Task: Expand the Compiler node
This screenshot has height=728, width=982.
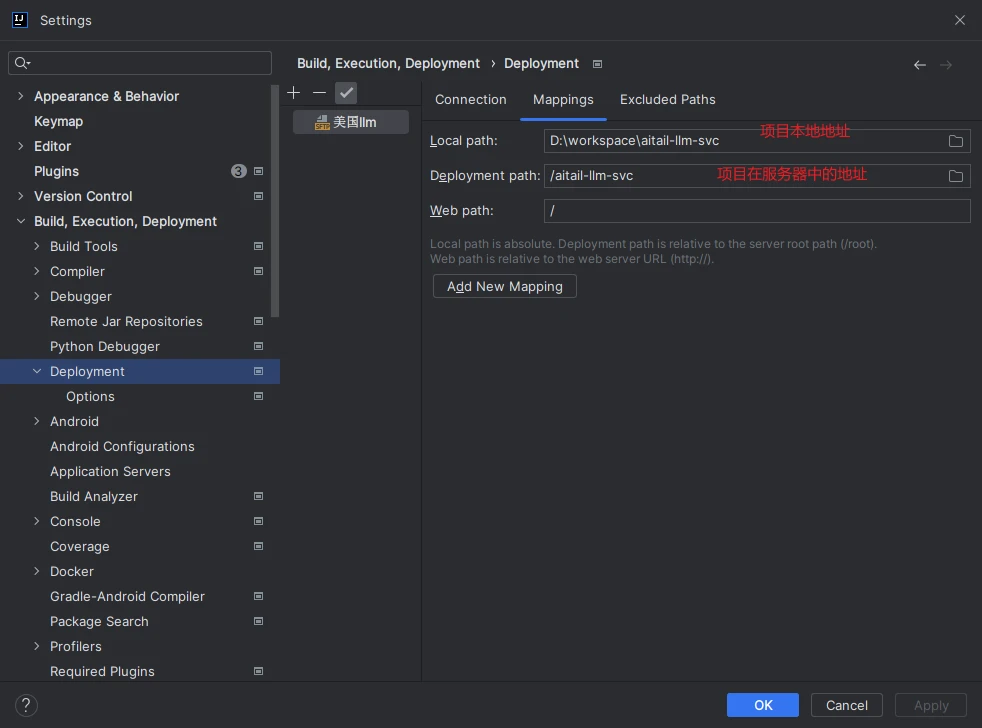Action: click(36, 271)
